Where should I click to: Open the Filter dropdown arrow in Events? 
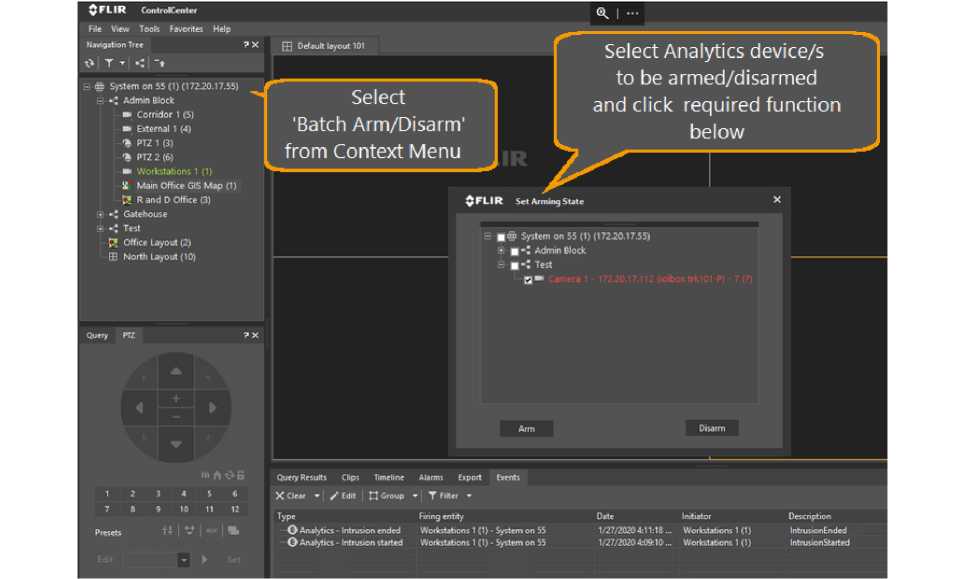click(x=469, y=496)
